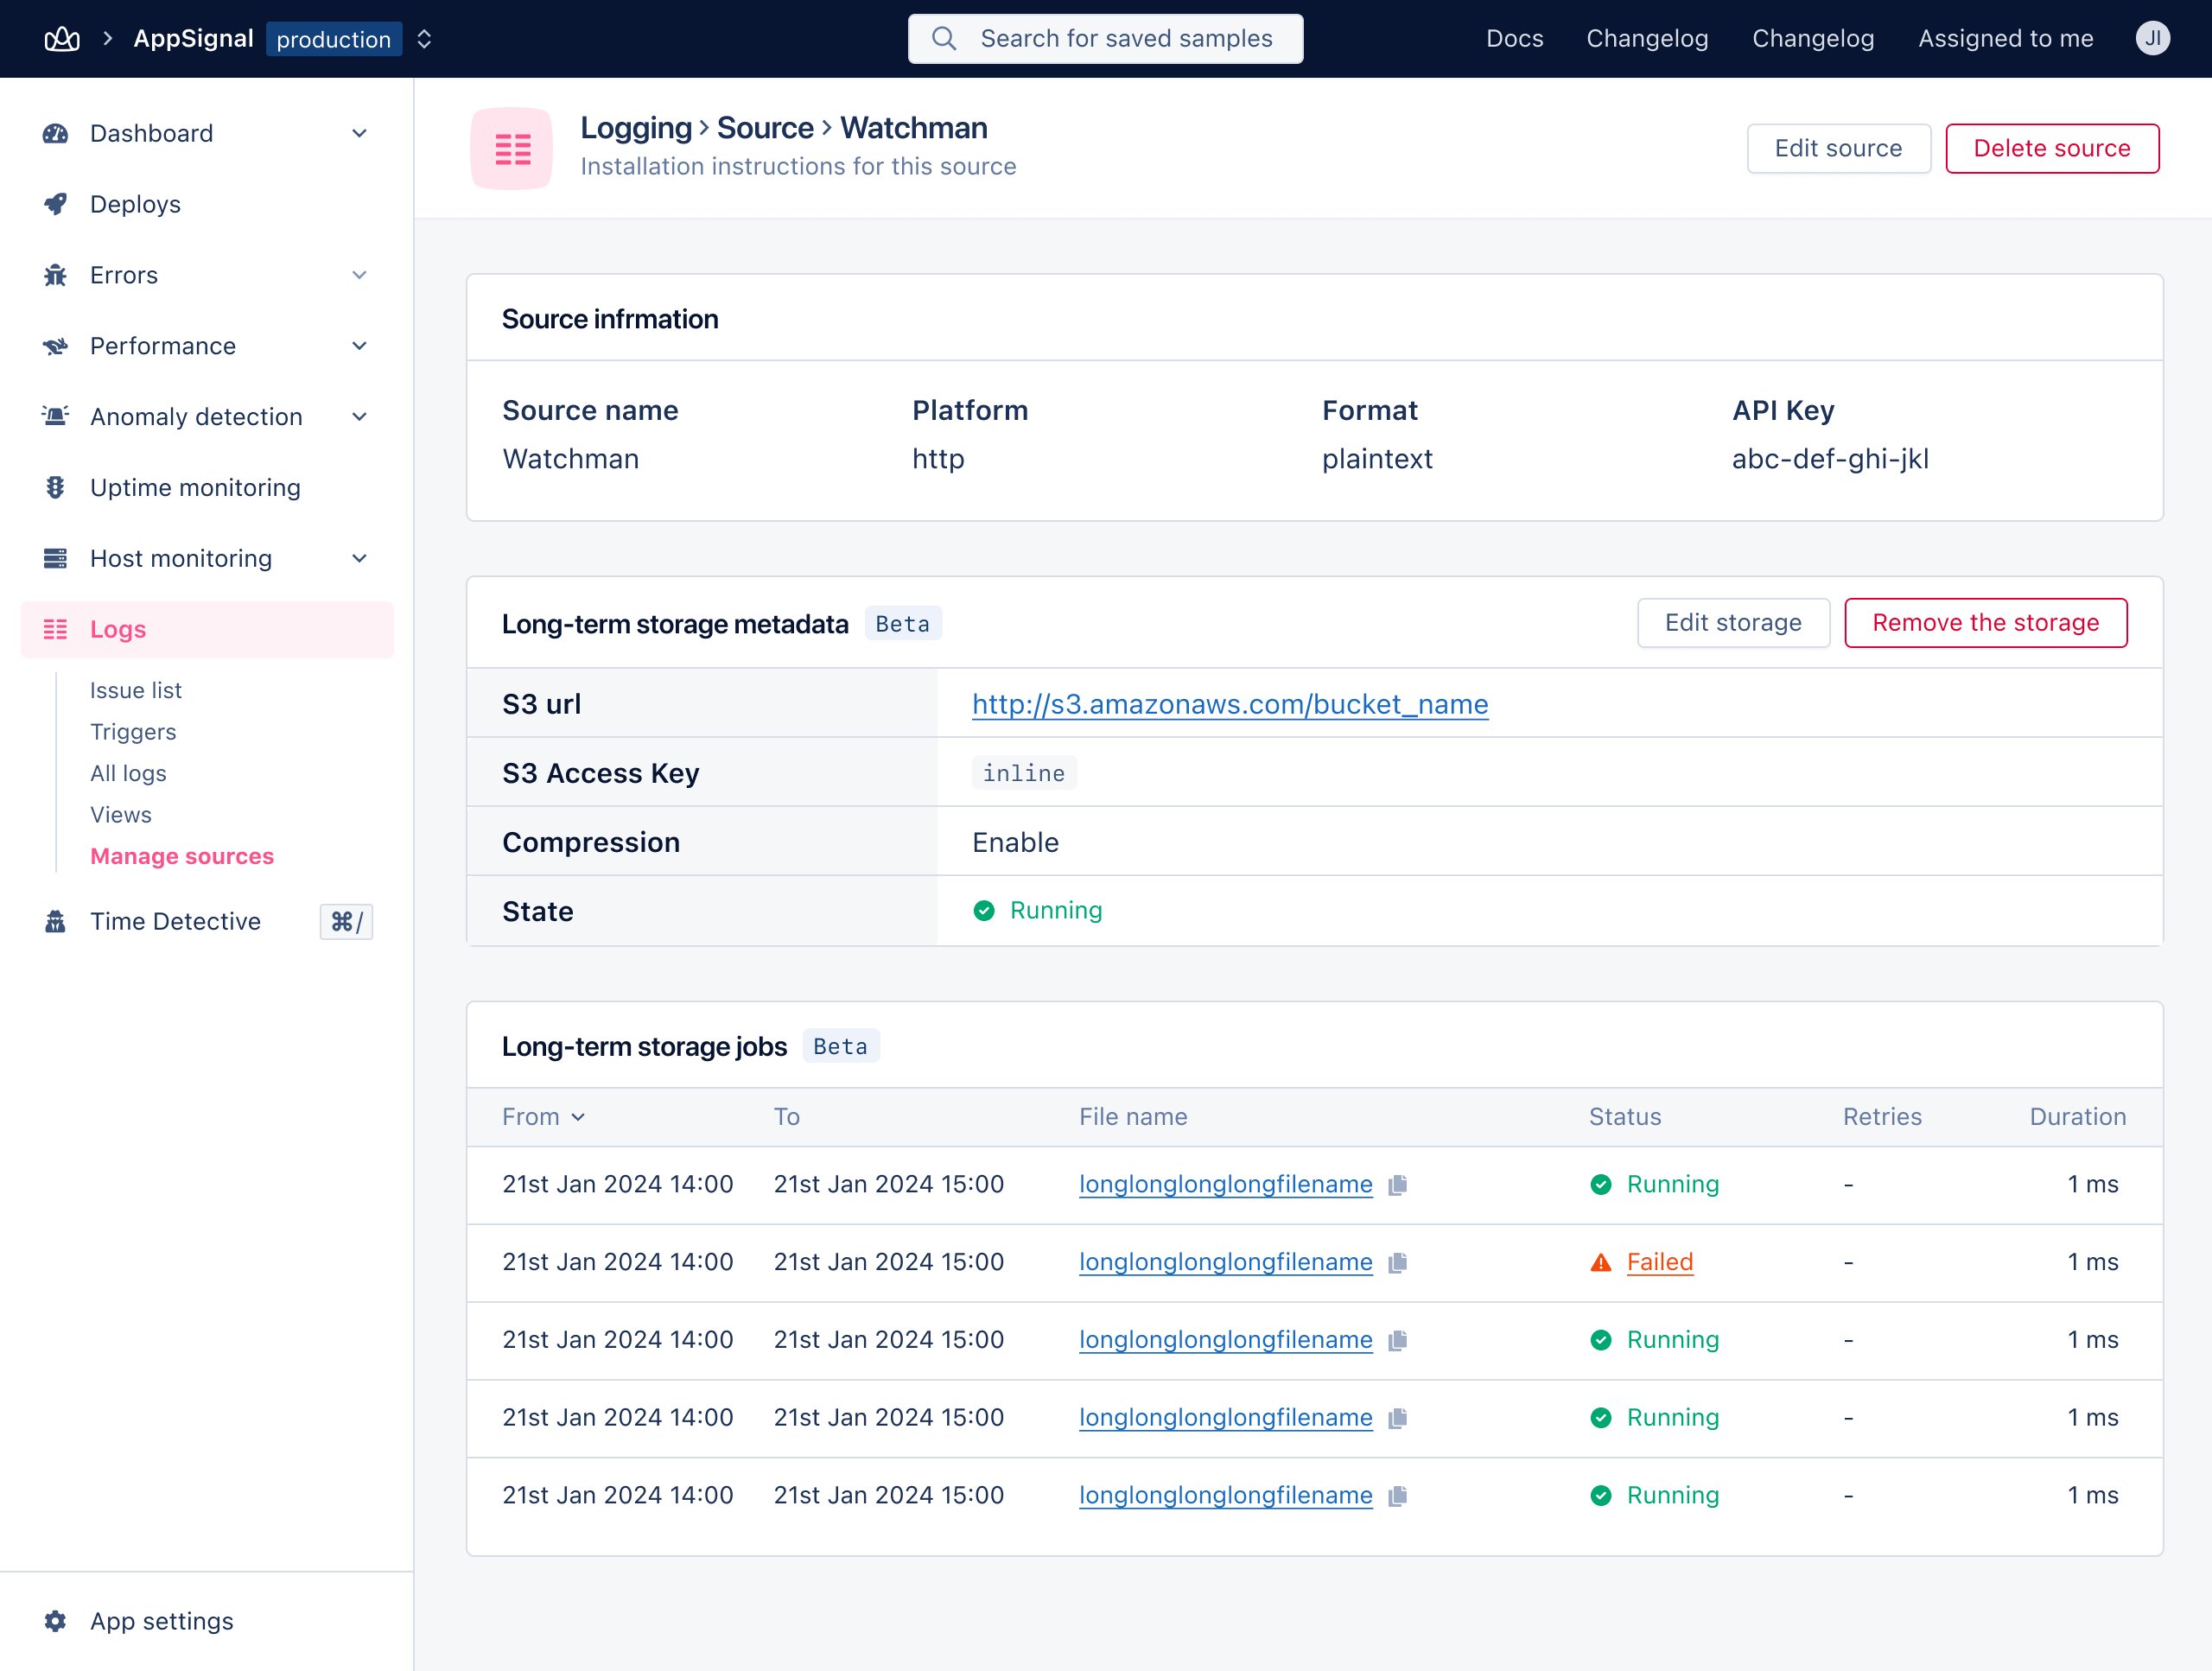Click the Host monitoring server icon
2212x1671 pixels.
click(x=55, y=558)
